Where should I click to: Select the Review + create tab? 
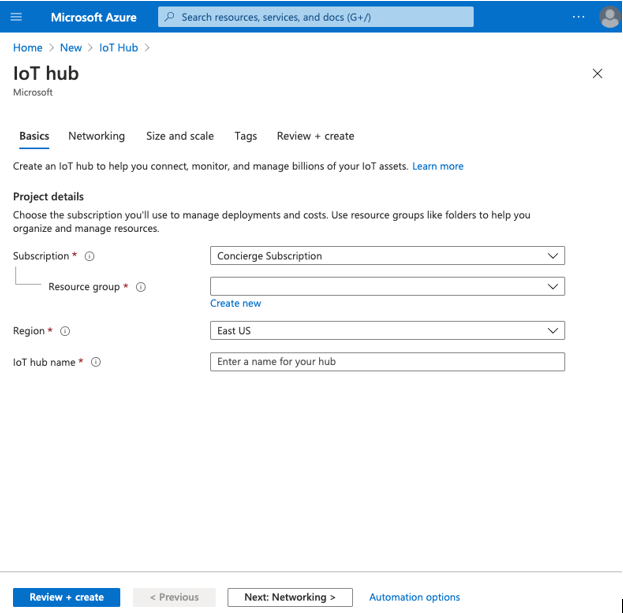point(315,136)
